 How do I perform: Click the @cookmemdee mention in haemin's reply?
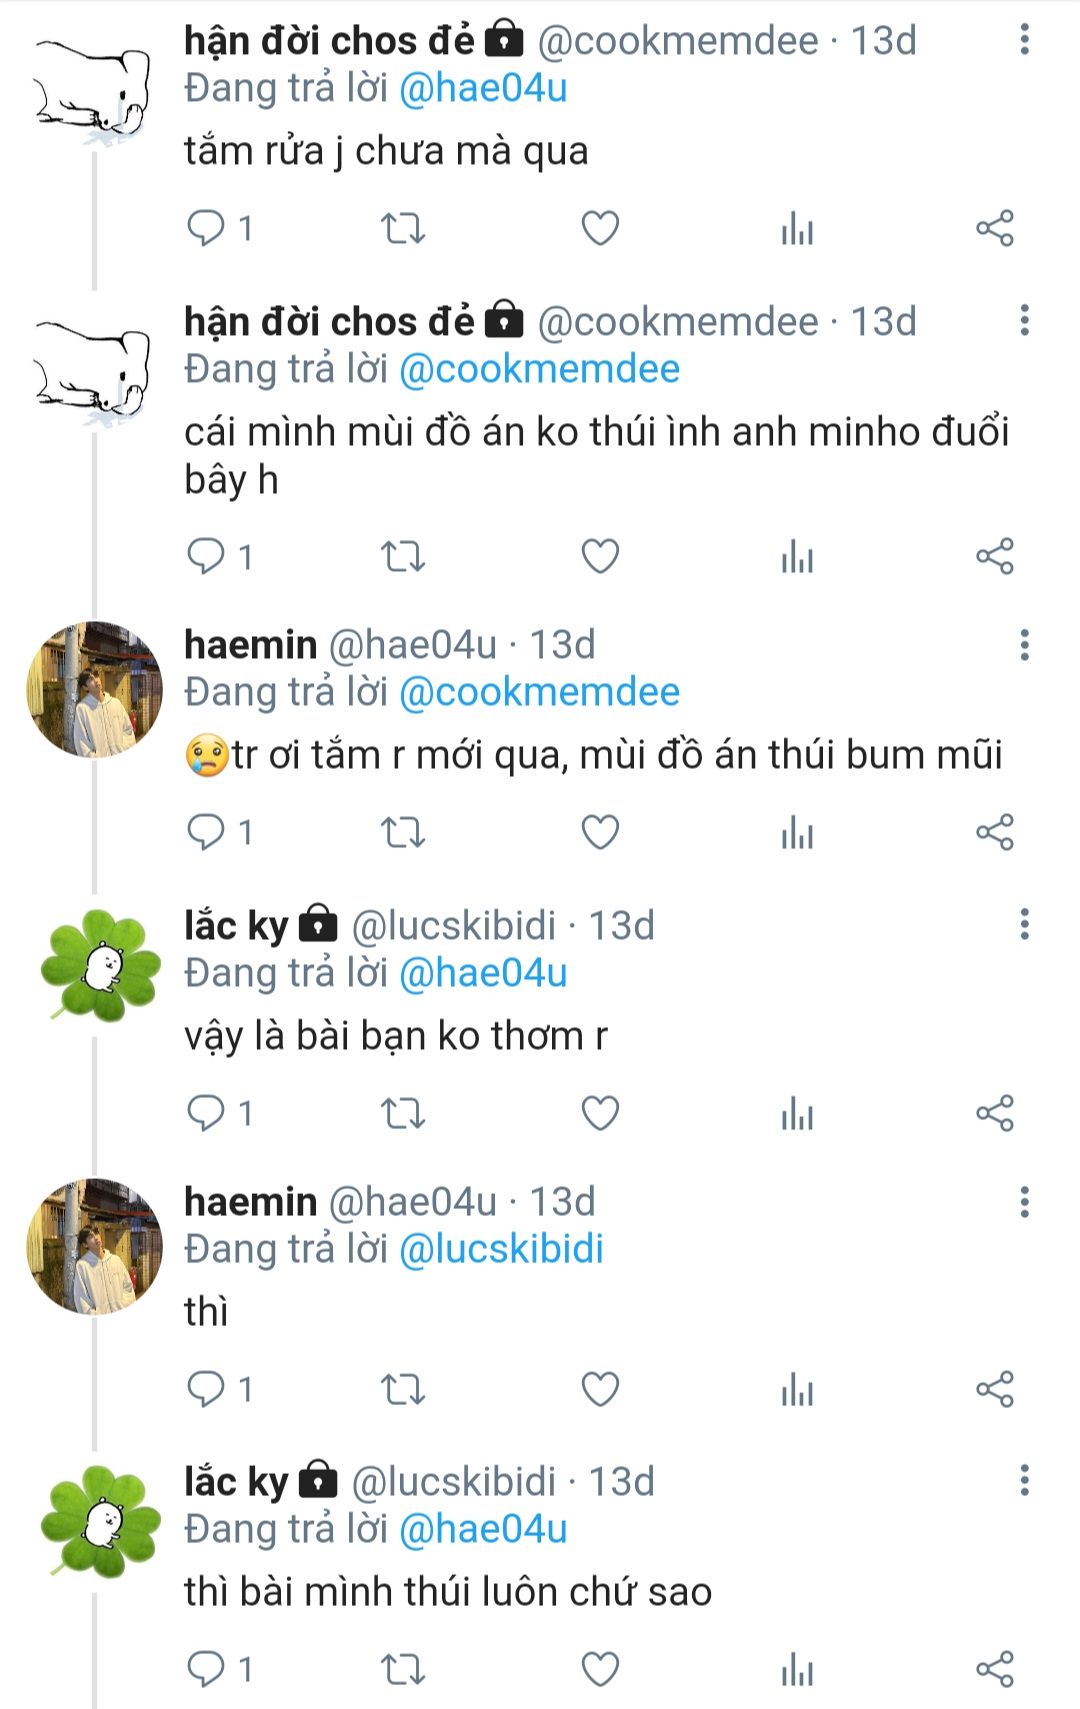pos(539,692)
